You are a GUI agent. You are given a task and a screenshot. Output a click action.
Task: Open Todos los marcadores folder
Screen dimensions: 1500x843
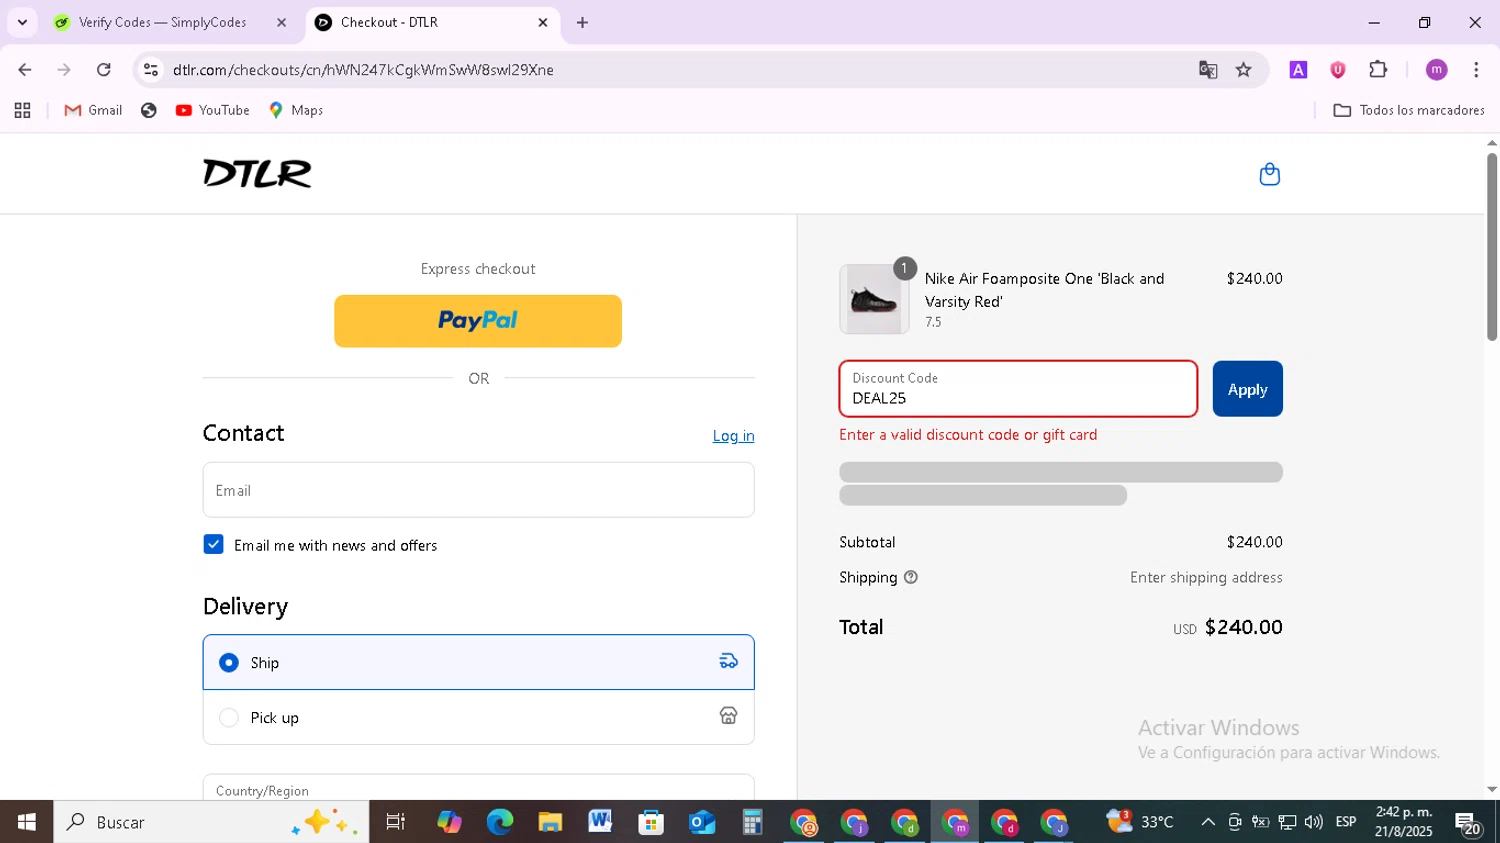(1409, 110)
